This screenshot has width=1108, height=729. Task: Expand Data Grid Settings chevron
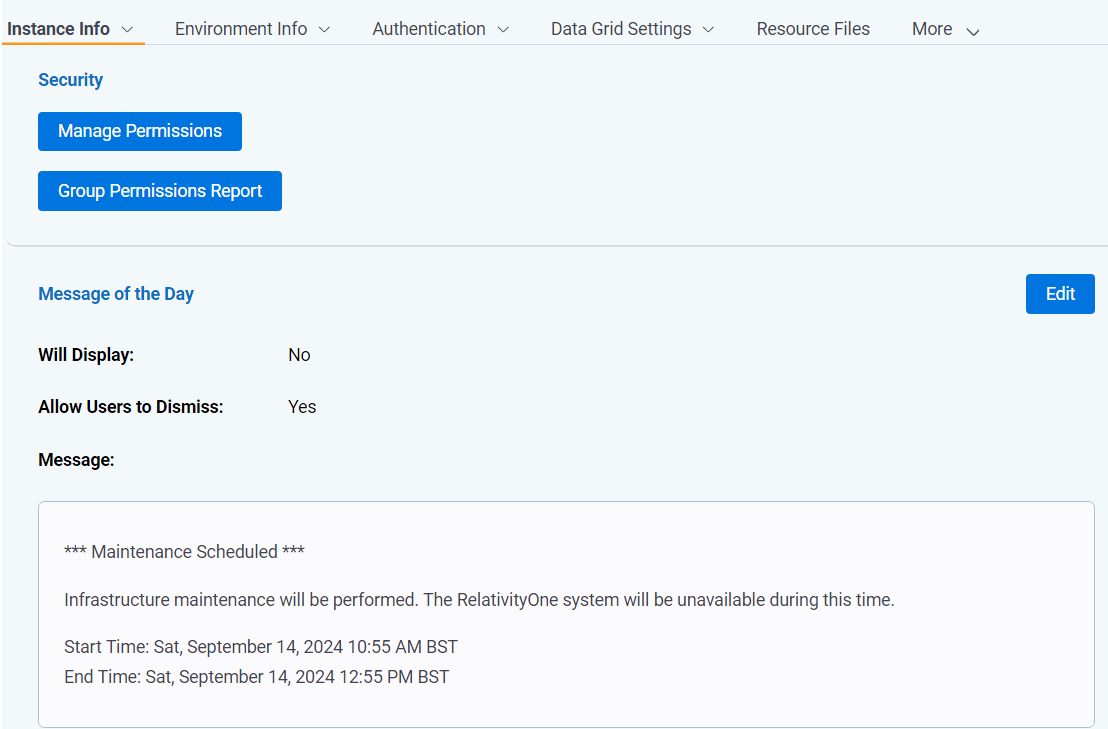pyautogui.click(x=708, y=30)
